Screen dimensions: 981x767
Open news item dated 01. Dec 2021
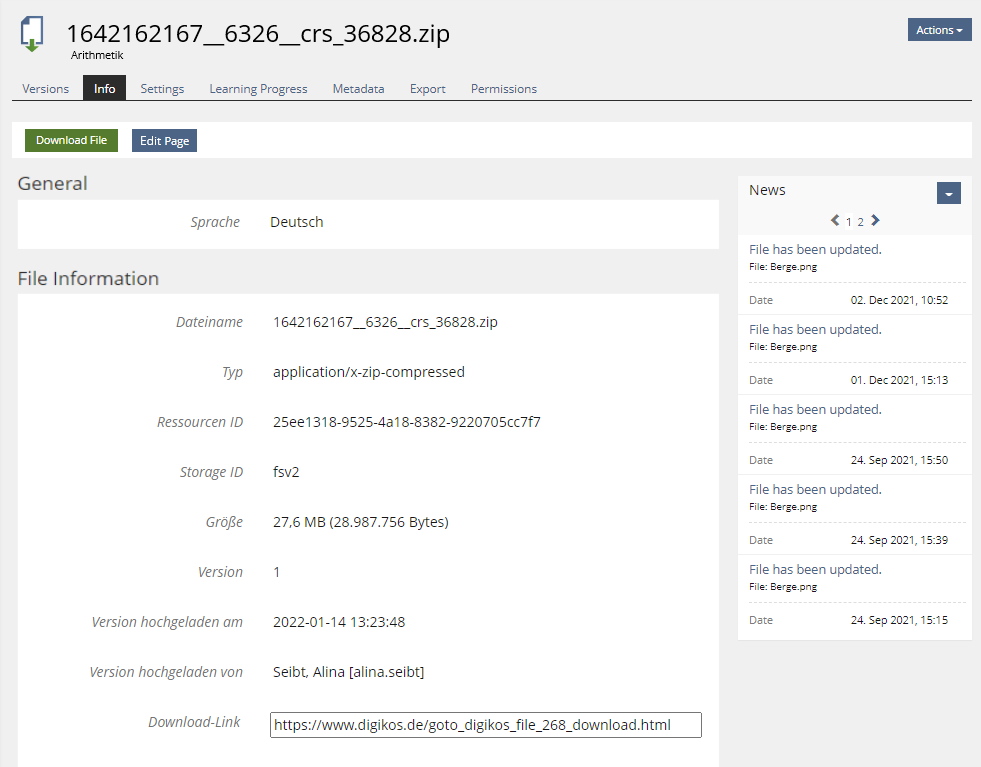(815, 330)
